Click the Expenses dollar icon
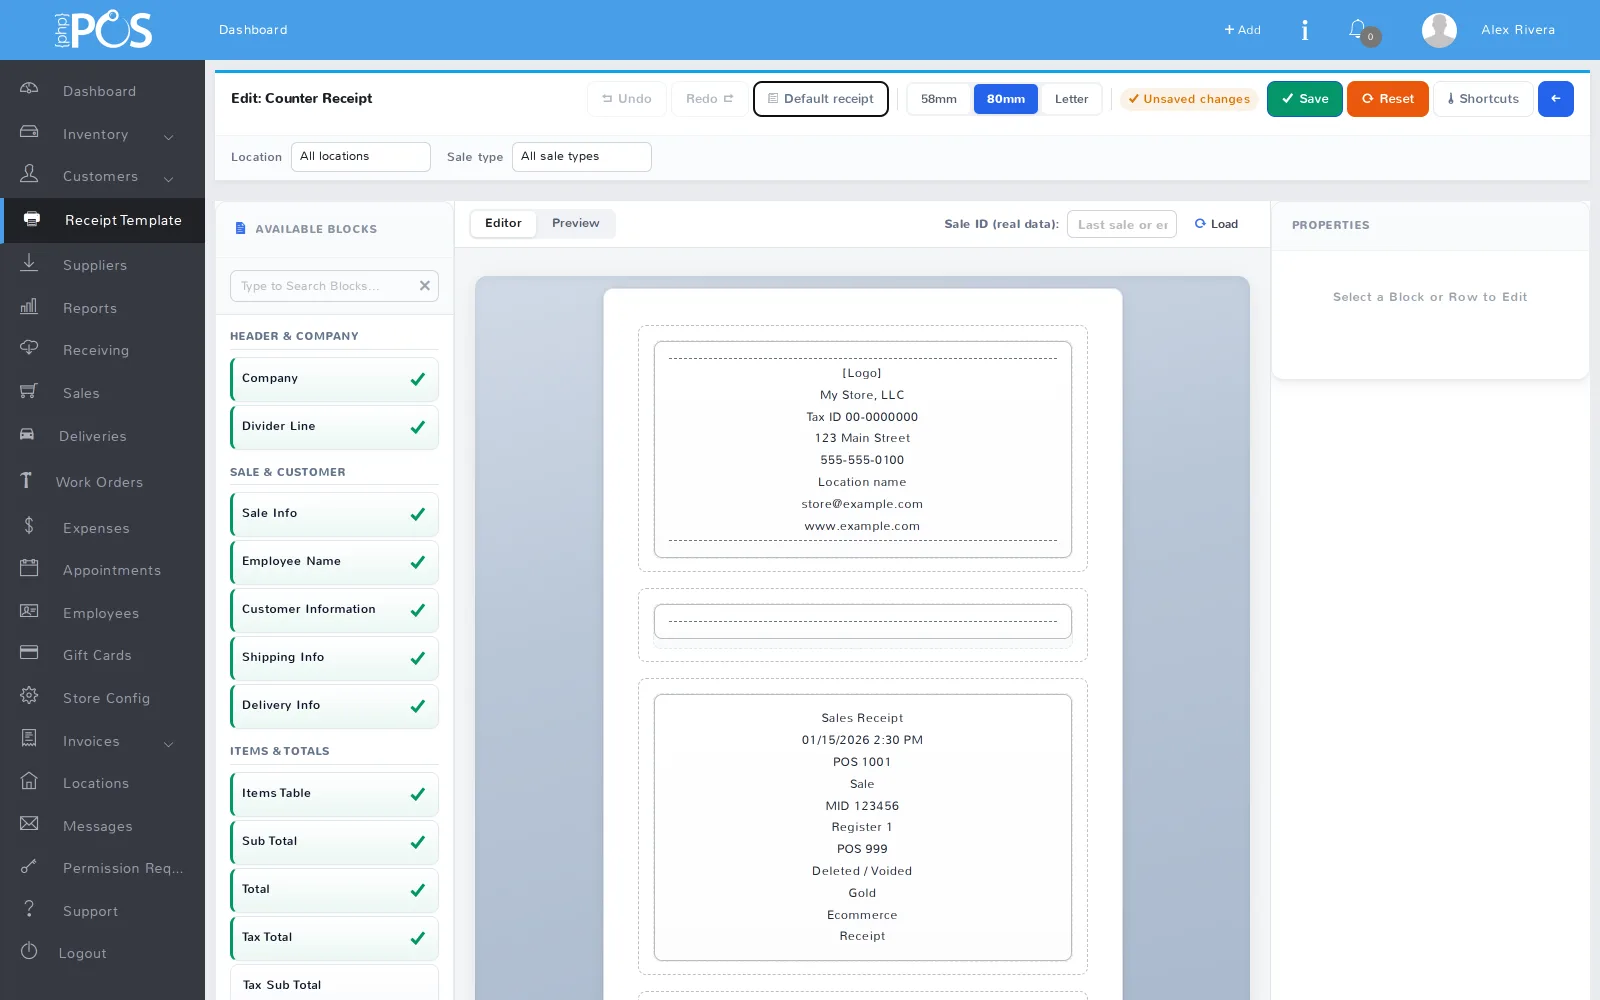 pyautogui.click(x=29, y=526)
